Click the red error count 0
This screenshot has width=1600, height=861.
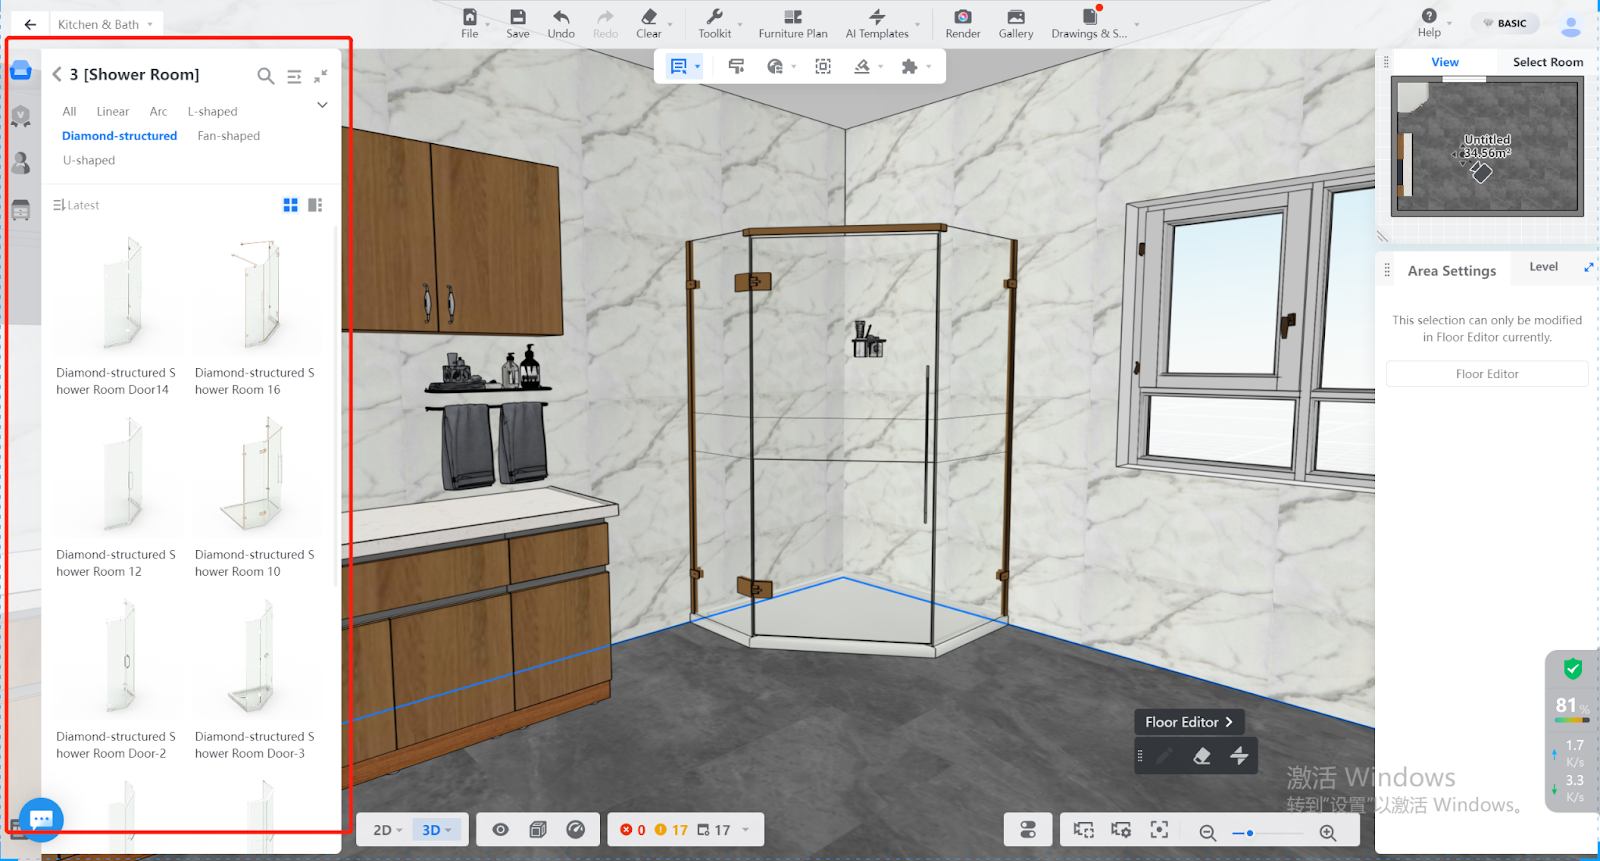click(x=633, y=830)
